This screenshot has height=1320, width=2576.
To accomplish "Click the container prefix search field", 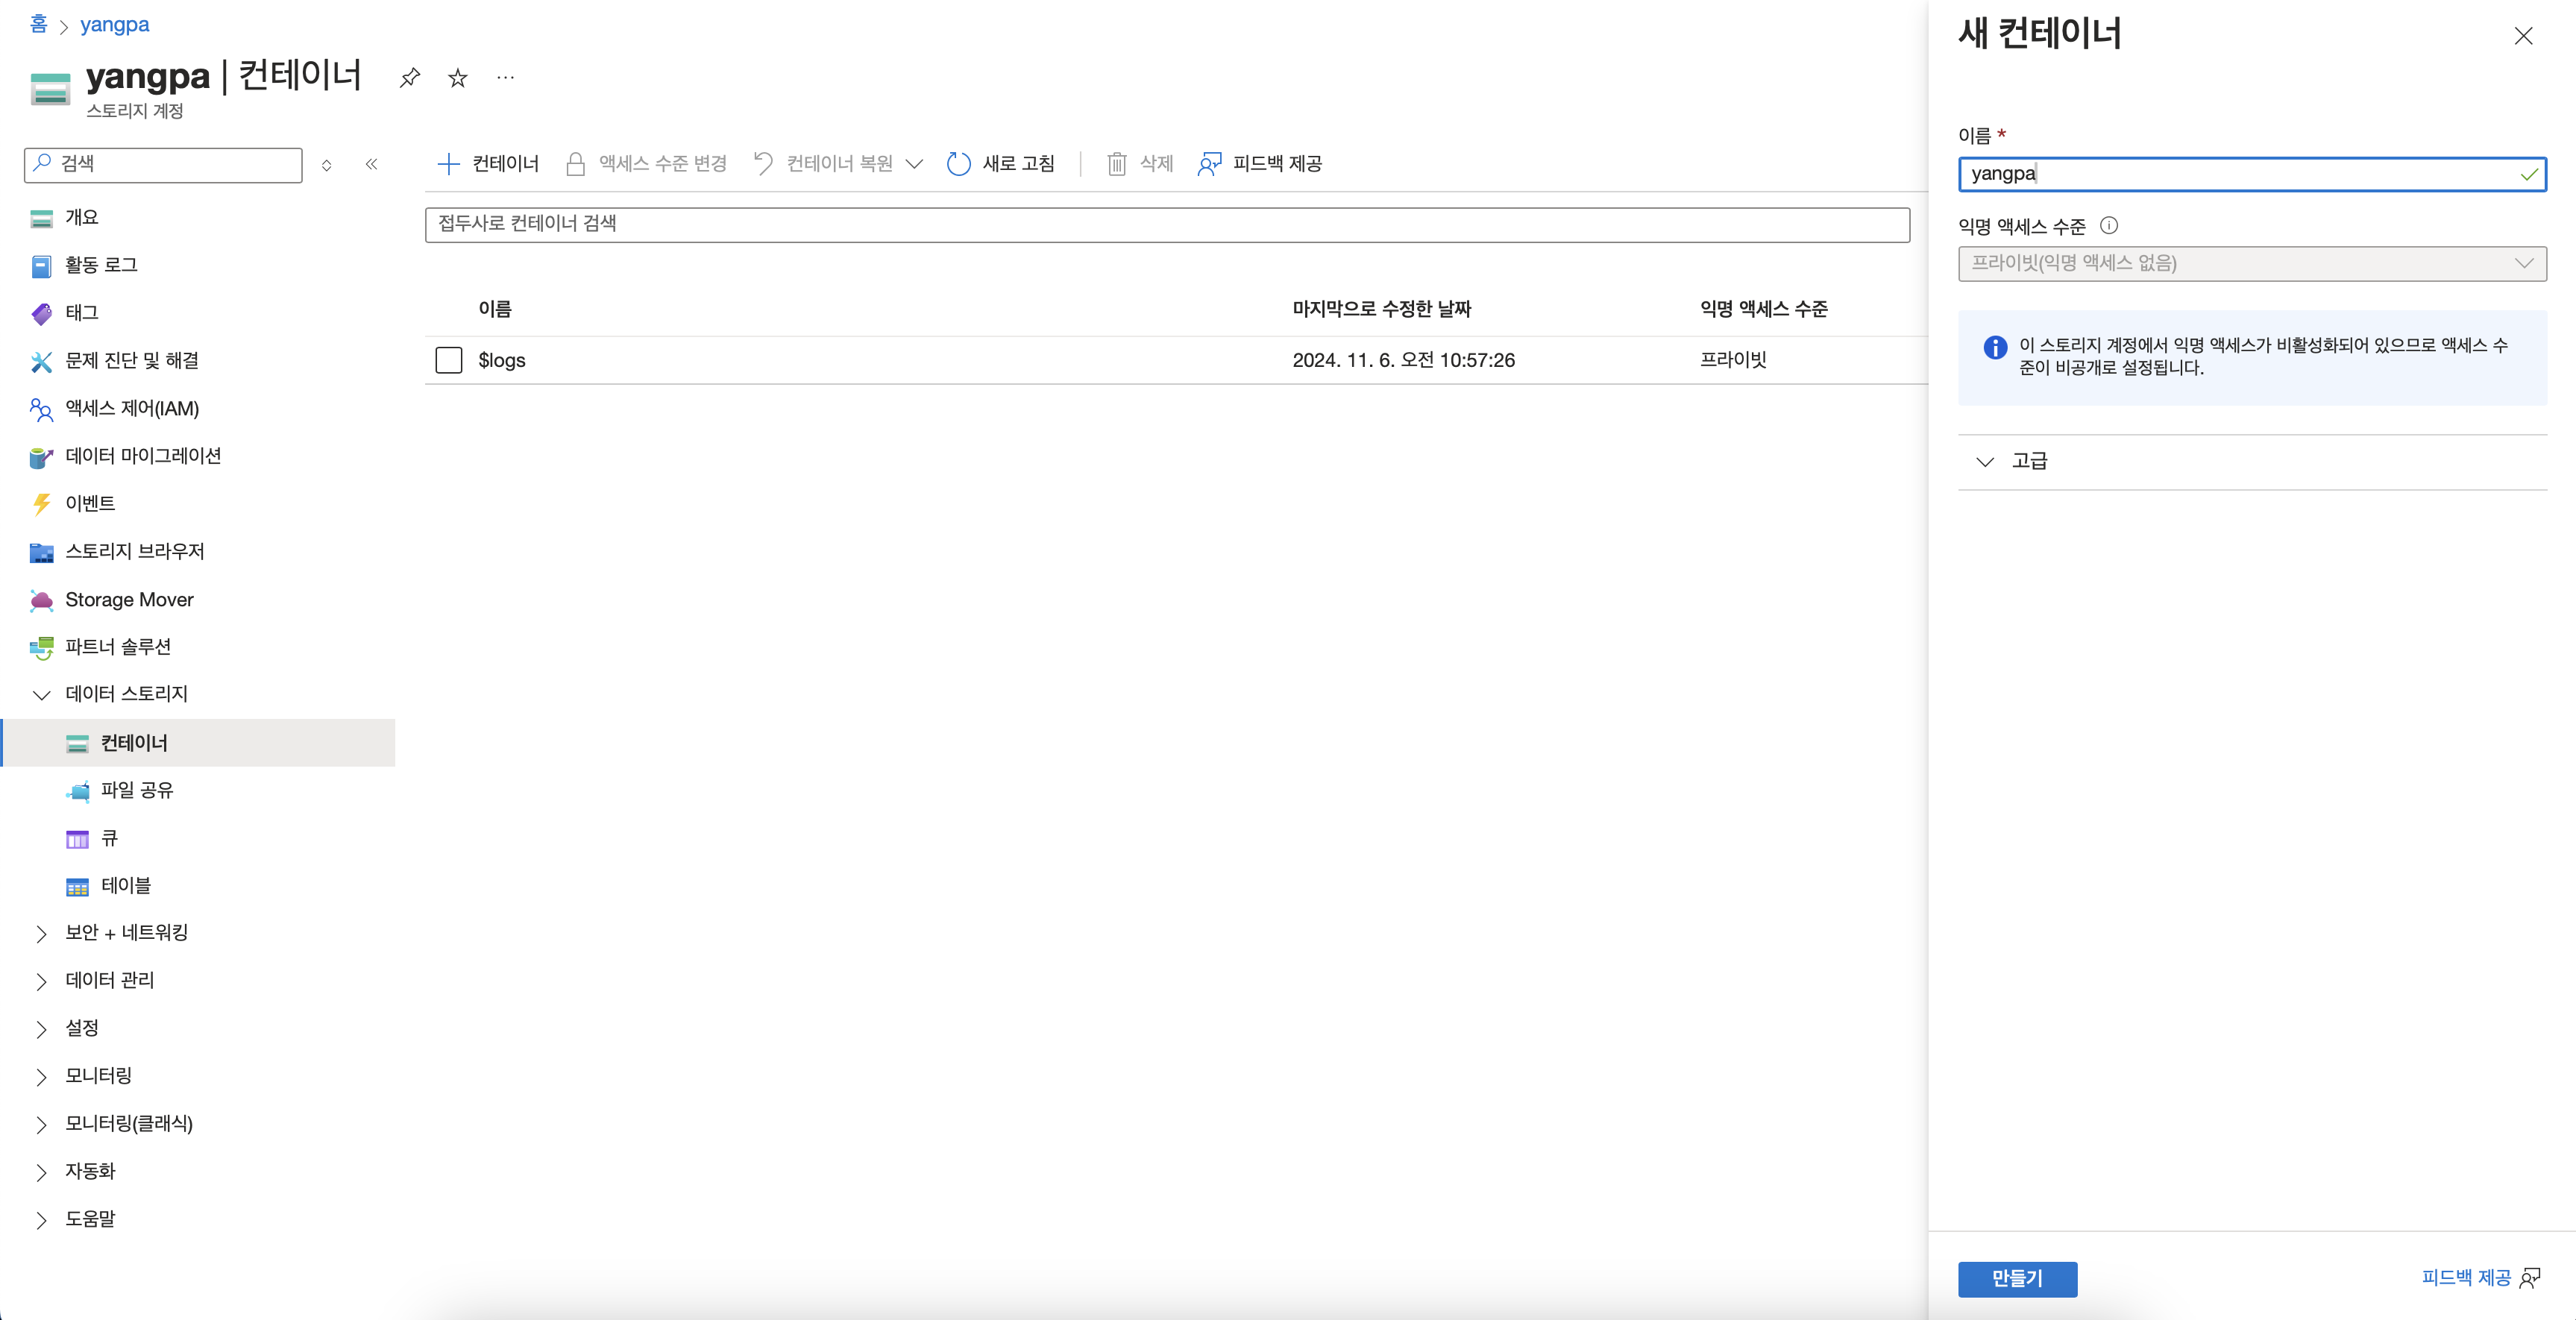I will pyautogui.click(x=1166, y=224).
